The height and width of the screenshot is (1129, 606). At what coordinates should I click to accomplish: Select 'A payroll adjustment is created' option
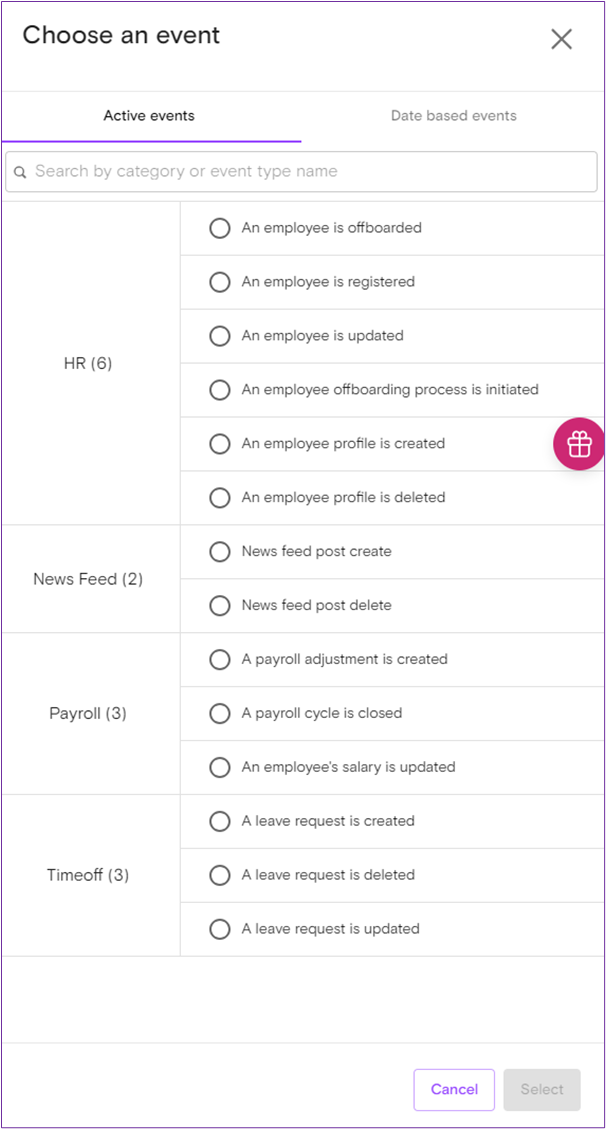pyautogui.click(x=220, y=660)
